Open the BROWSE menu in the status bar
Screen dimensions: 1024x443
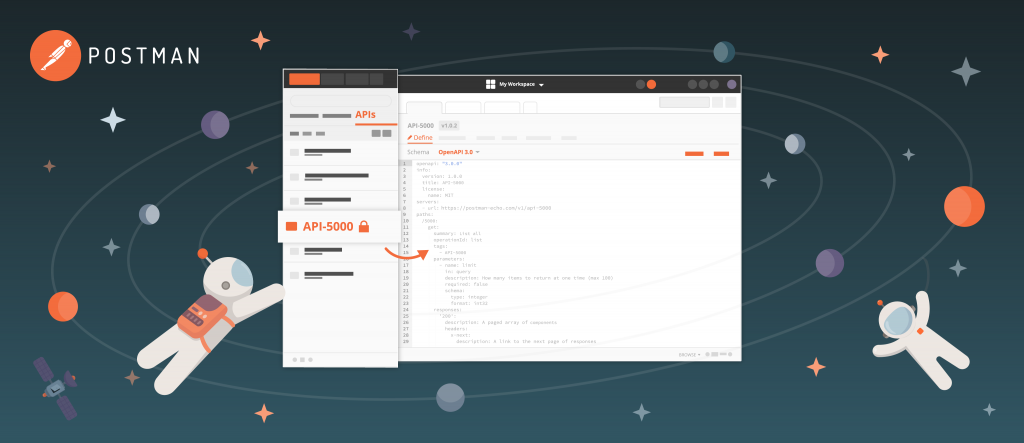(689, 354)
